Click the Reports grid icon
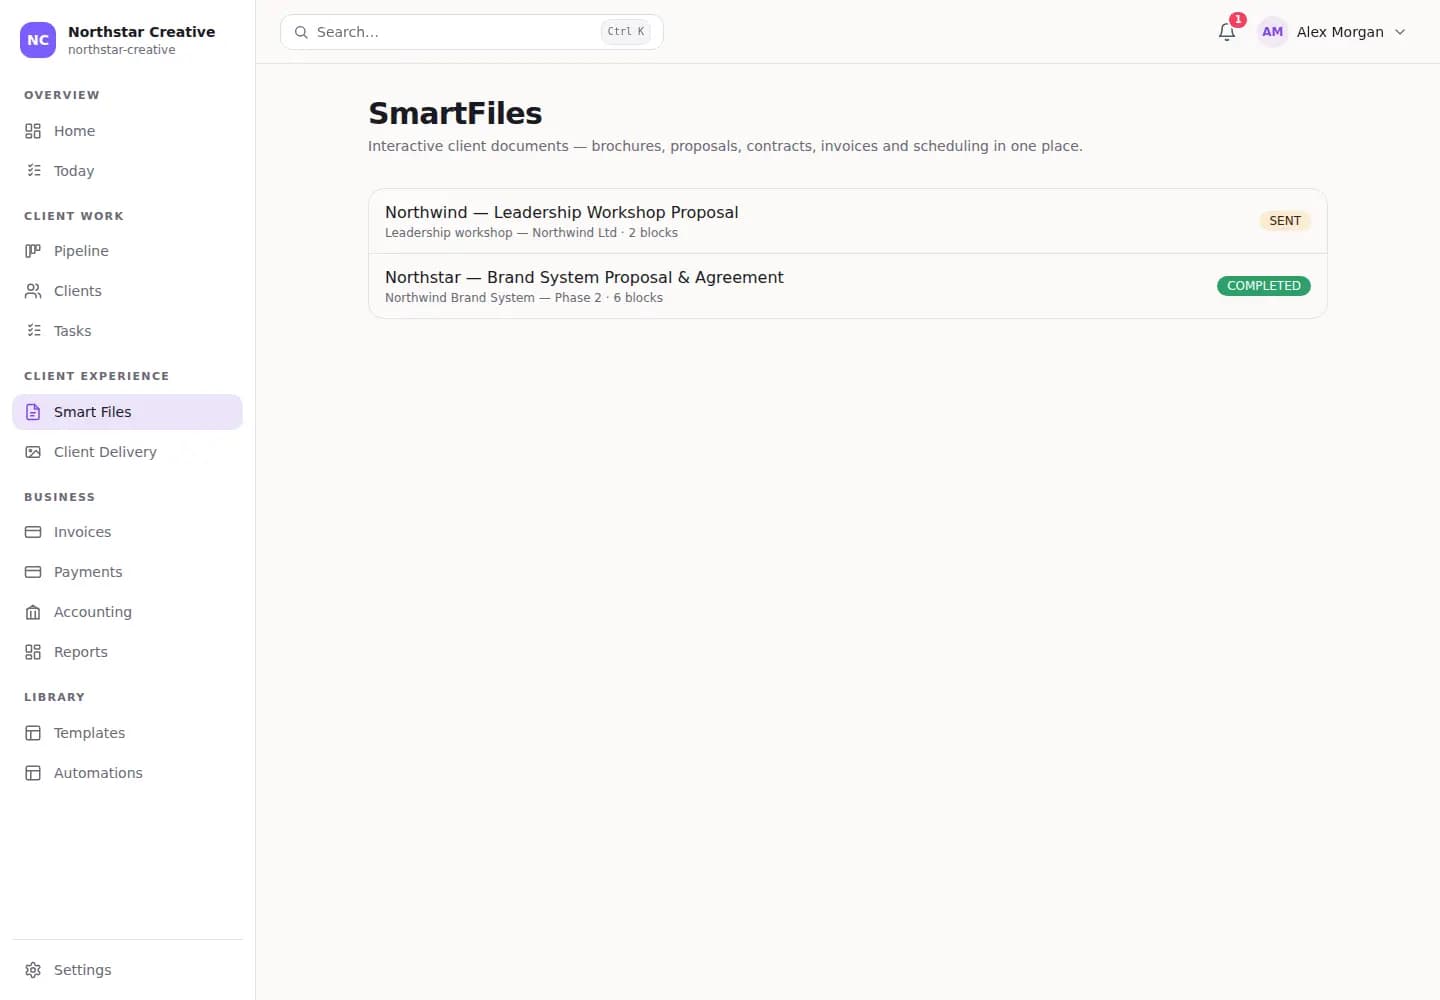 pyautogui.click(x=33, y=652)
